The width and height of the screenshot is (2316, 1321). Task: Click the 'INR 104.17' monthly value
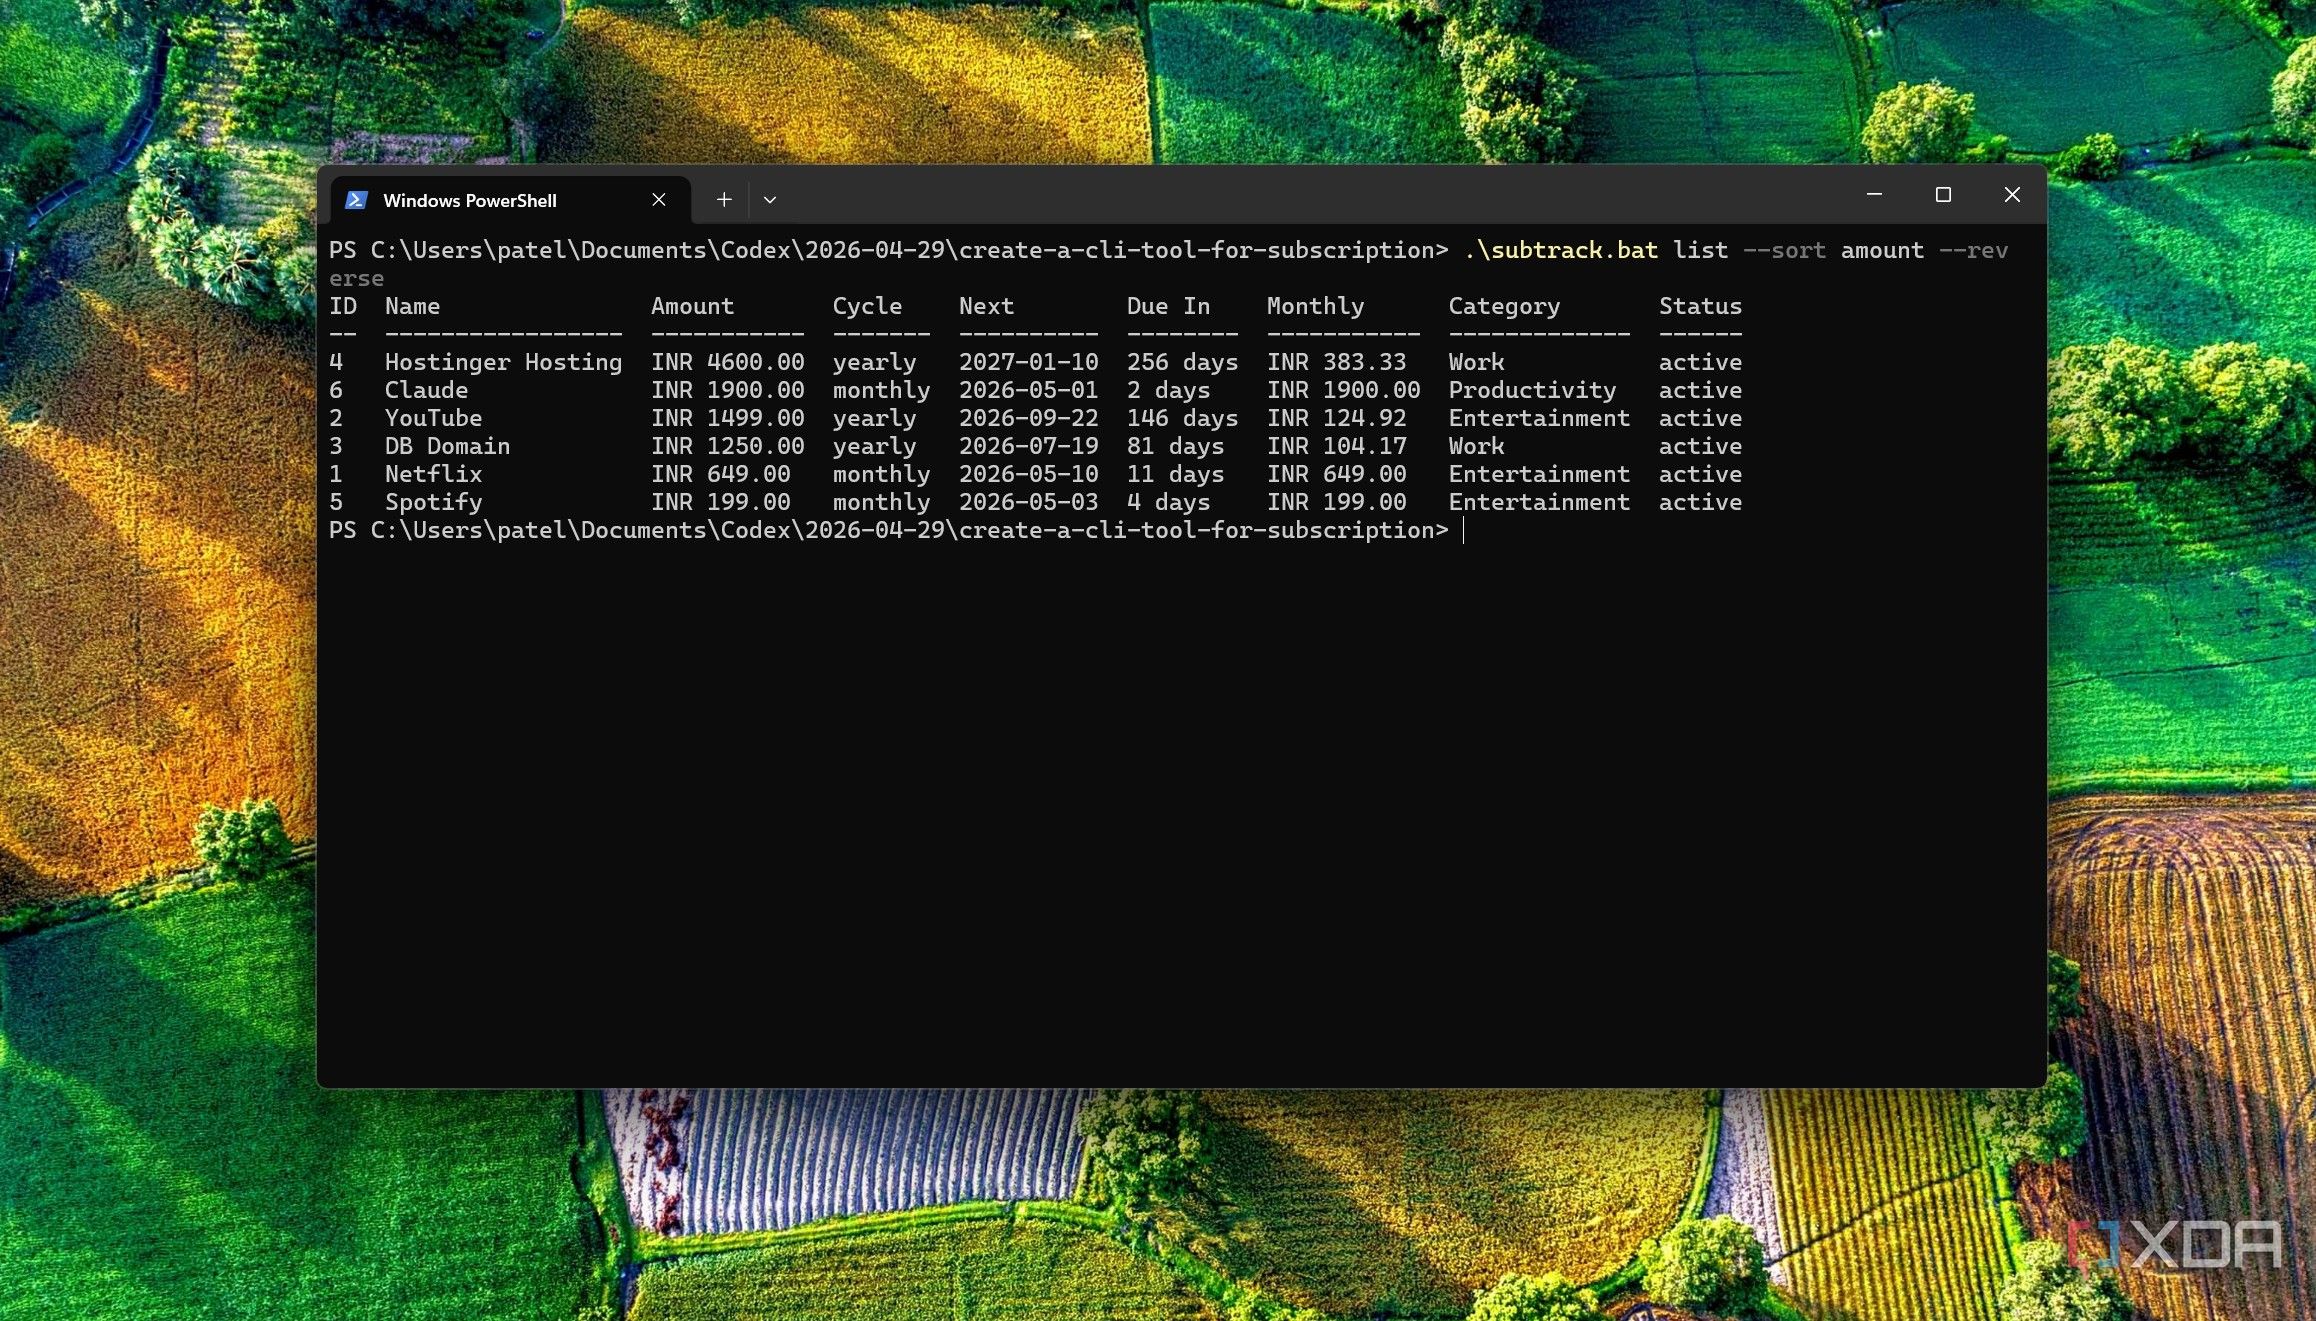(x=1336, y=446)
